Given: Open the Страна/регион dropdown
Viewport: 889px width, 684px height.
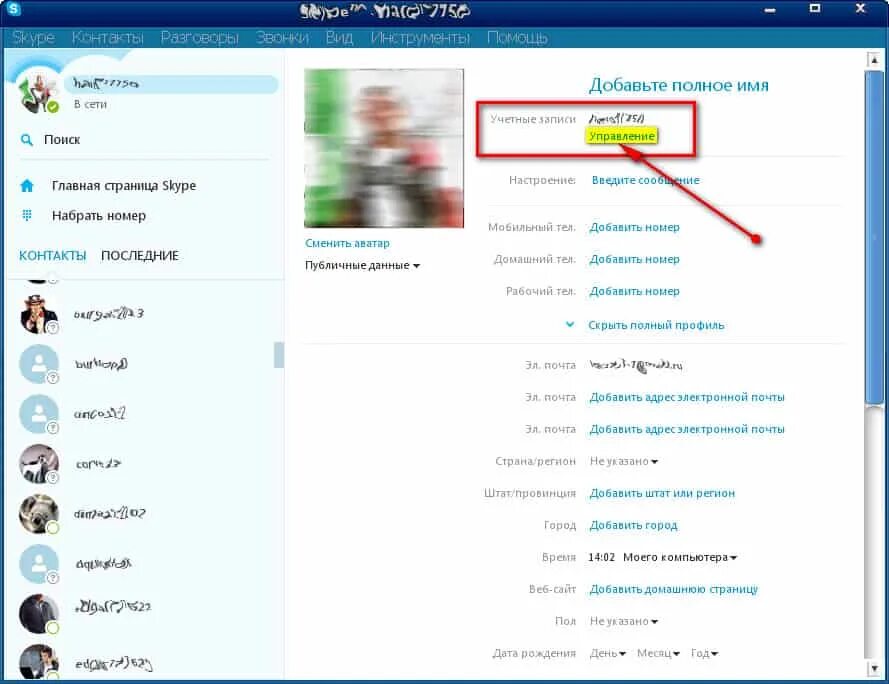Looking at the screenshot, I should point(624,462).
